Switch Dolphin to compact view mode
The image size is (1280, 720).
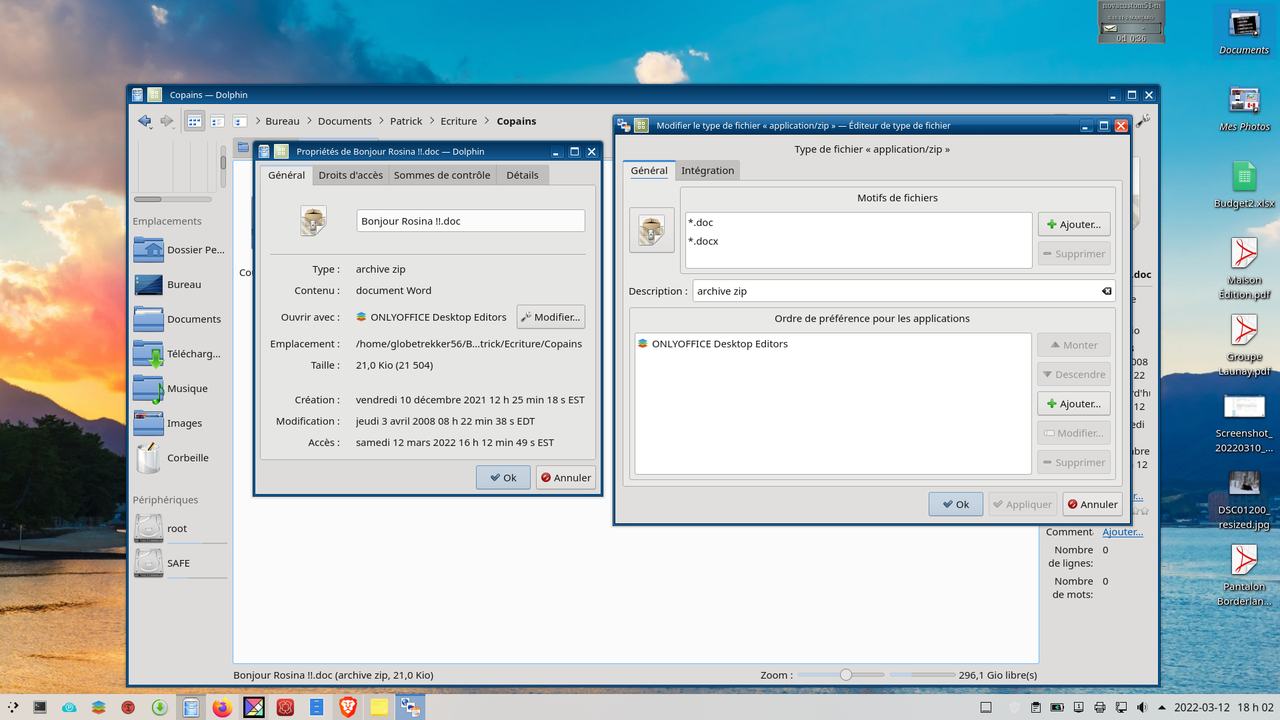(x=217, y=121)
